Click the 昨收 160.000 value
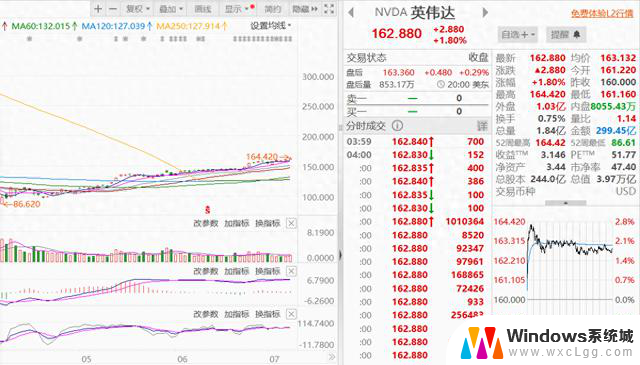This screenshot has width=640, height=365. tap(618, 82)
